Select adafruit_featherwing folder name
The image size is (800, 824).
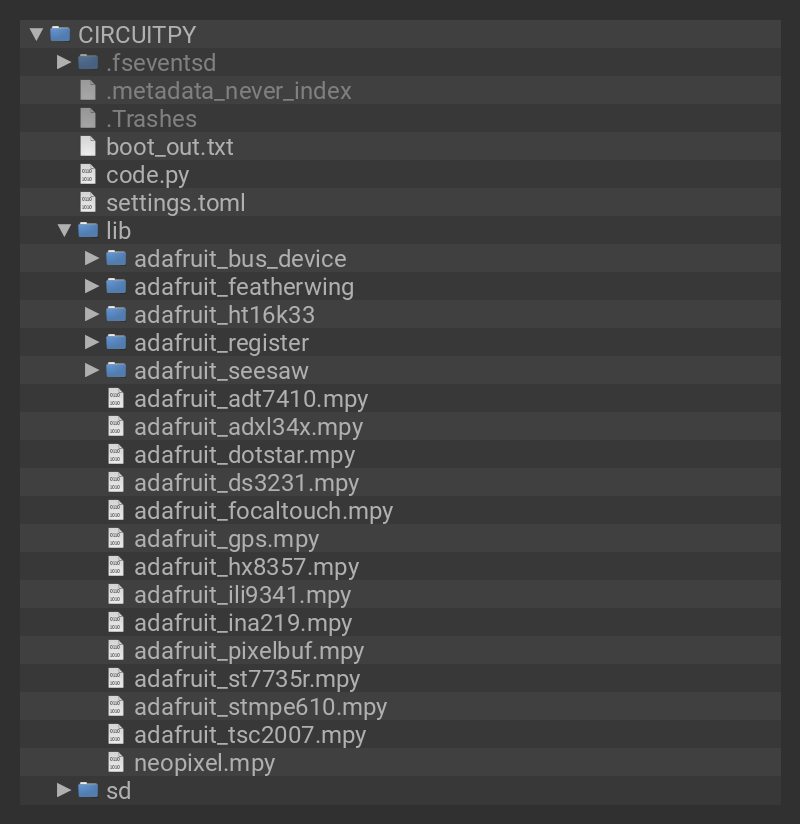tap(244, 287)
